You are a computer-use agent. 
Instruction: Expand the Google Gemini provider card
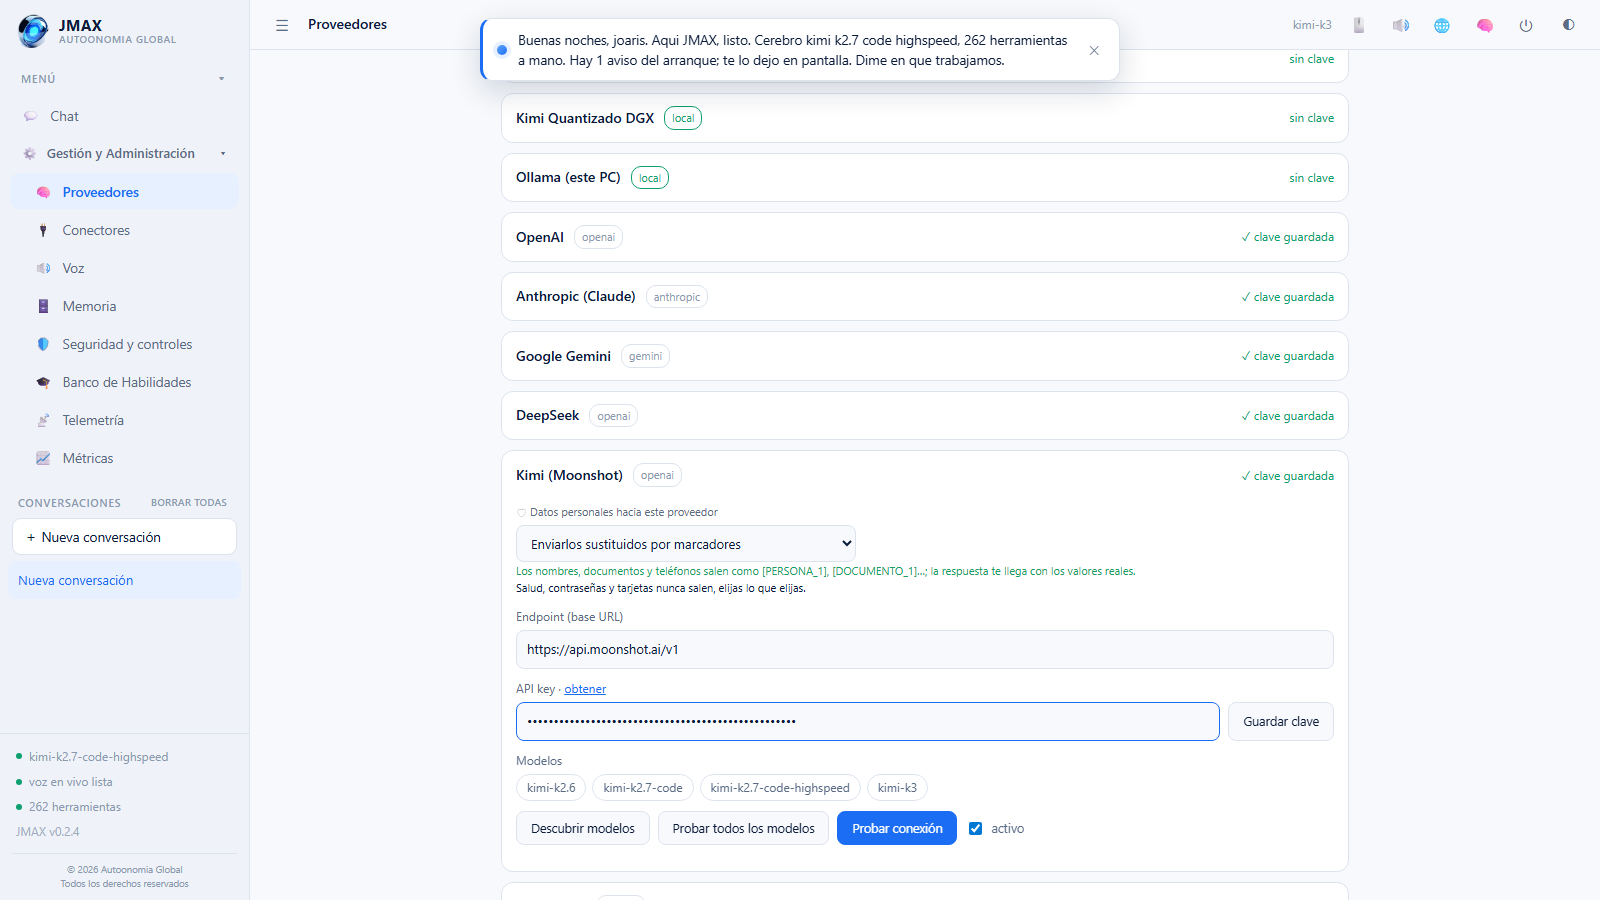click(924, 356)
